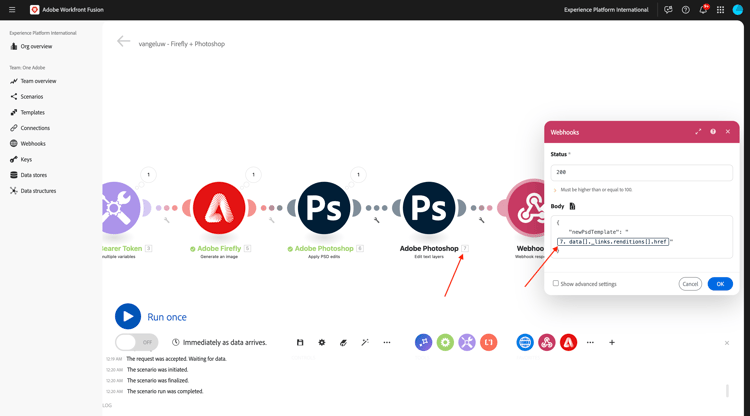Viewport: 750px width, 416px height.
Task: Click the Run once play button
Action: click(128, 317)
